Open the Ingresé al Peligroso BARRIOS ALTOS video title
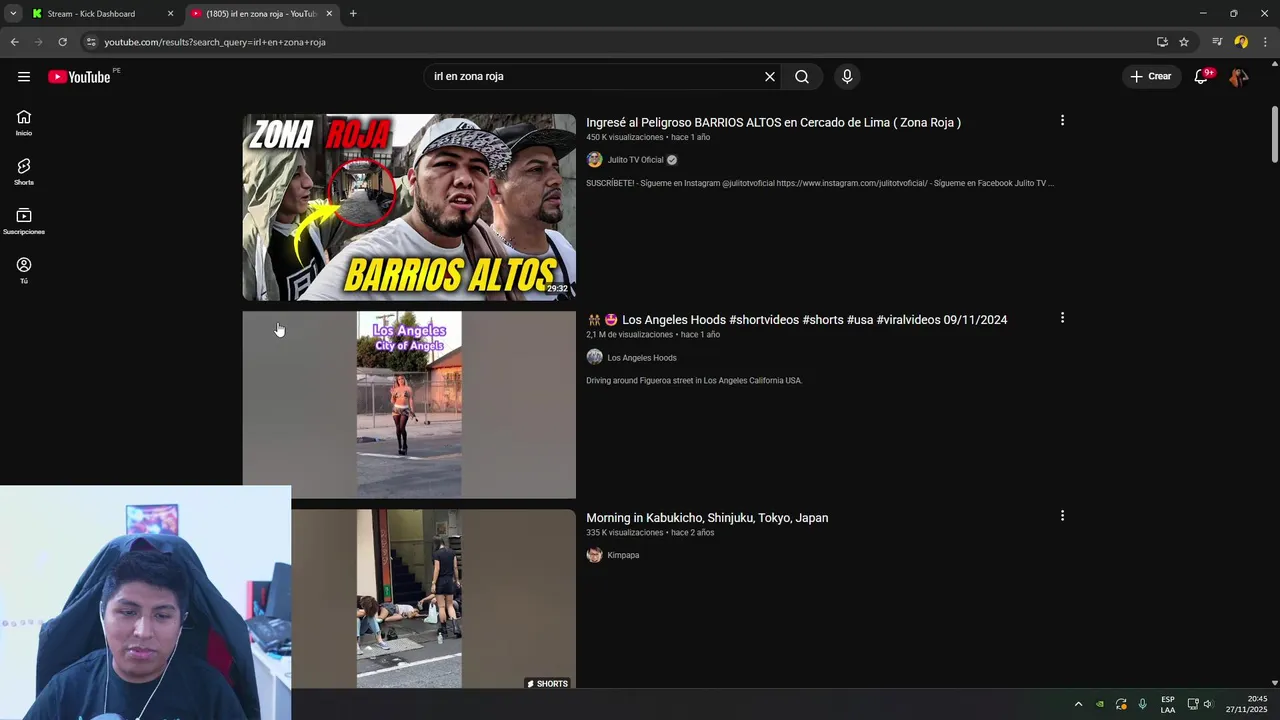1280x720 pixels. 773,122
